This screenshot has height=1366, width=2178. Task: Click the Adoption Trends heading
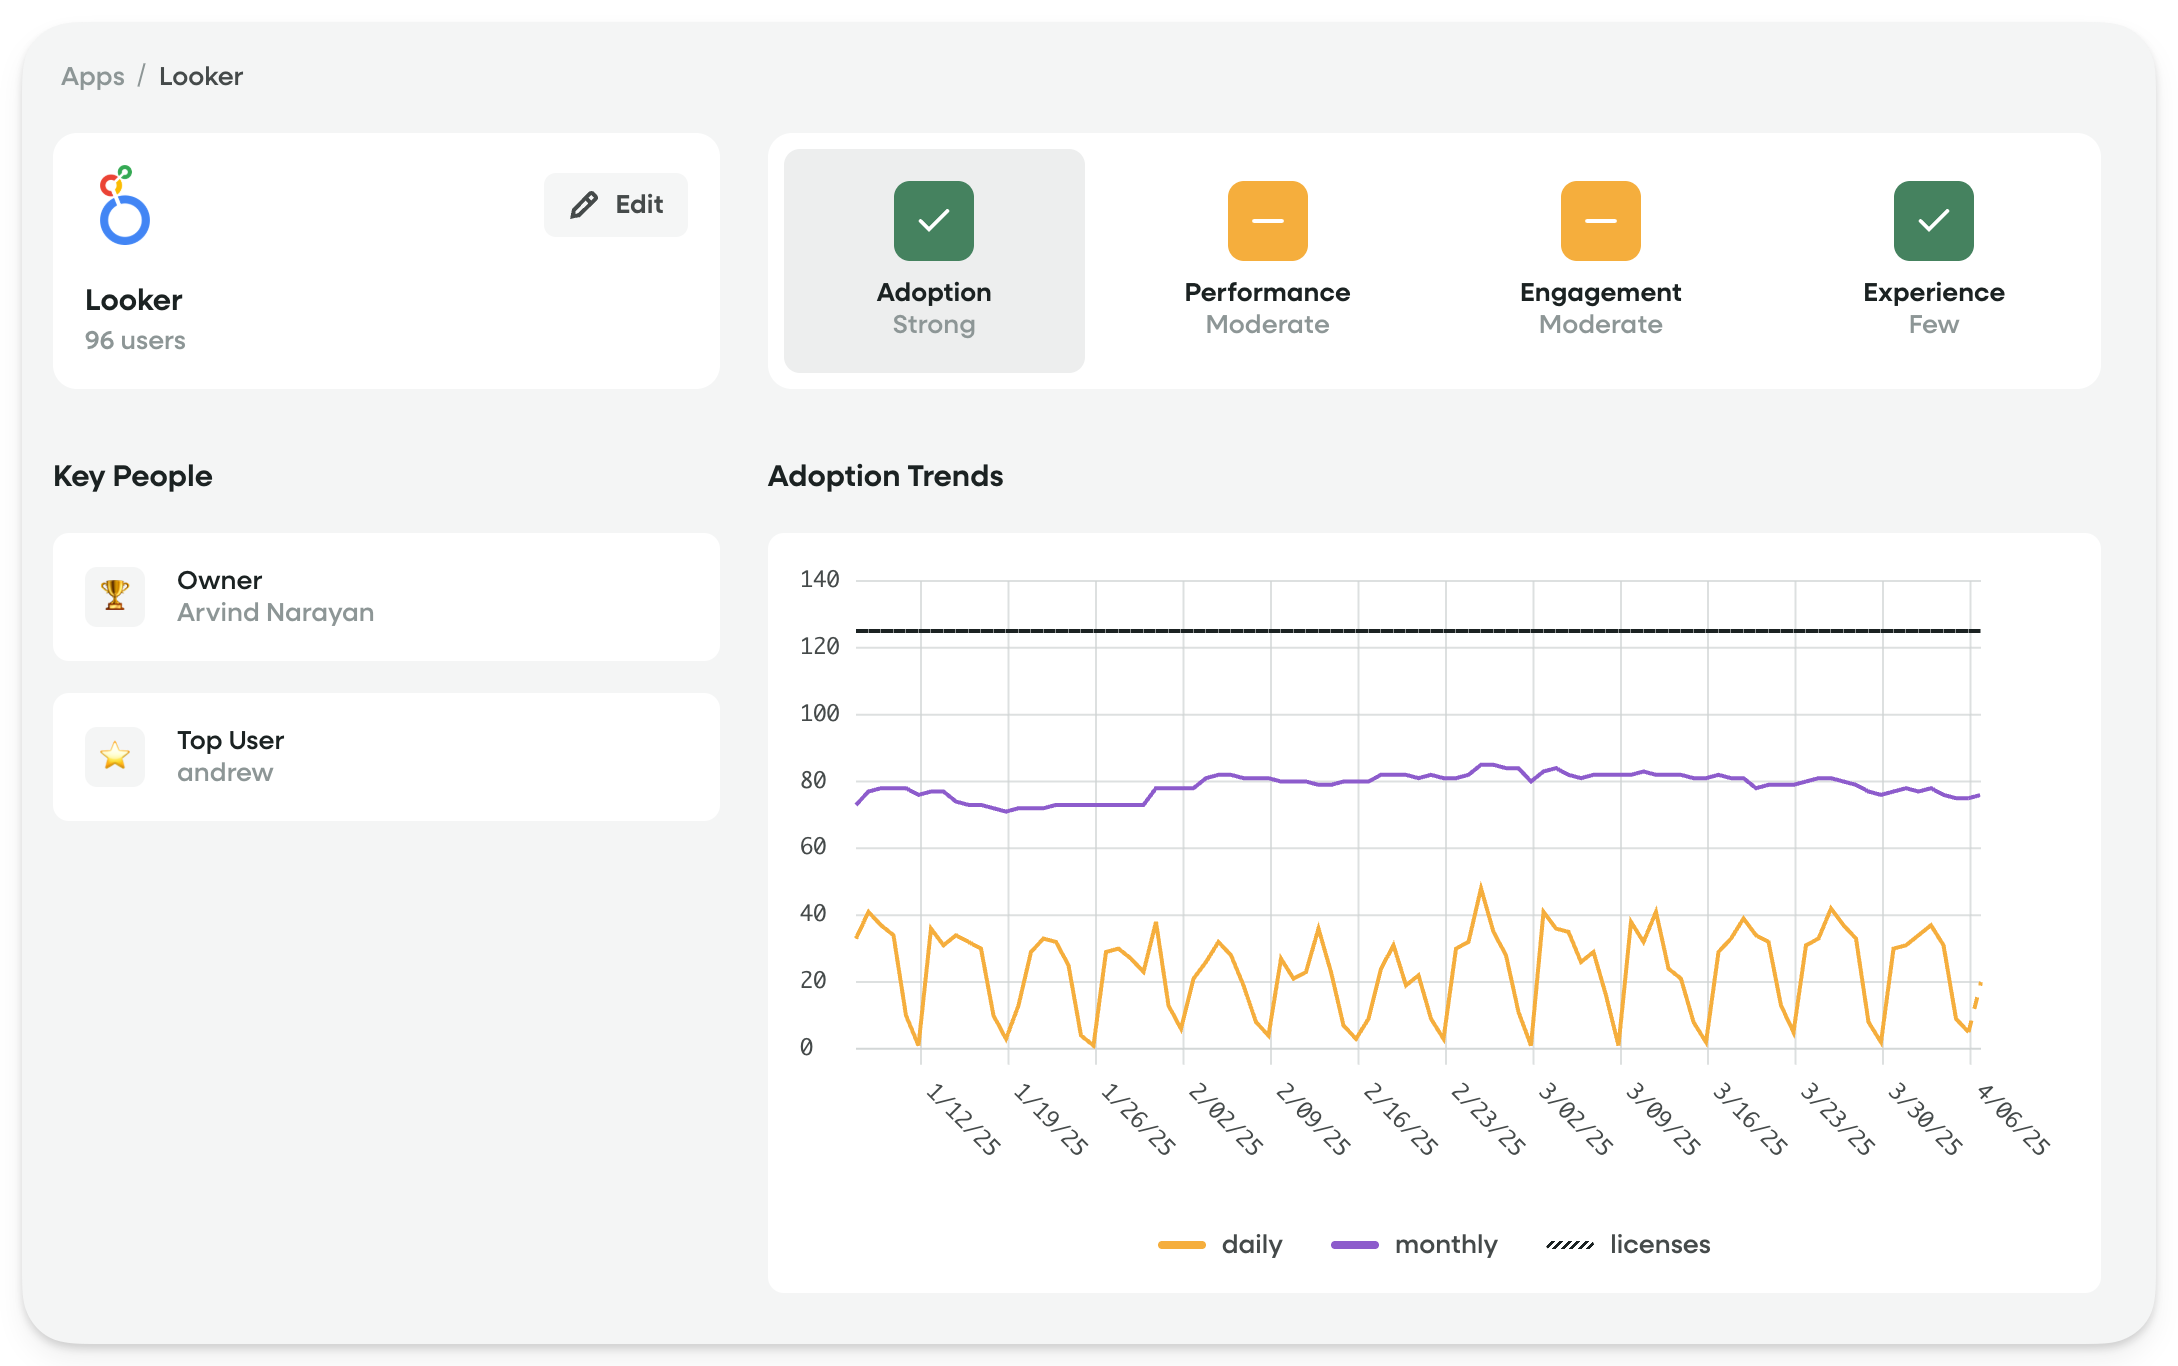click(x=885, y=476)
